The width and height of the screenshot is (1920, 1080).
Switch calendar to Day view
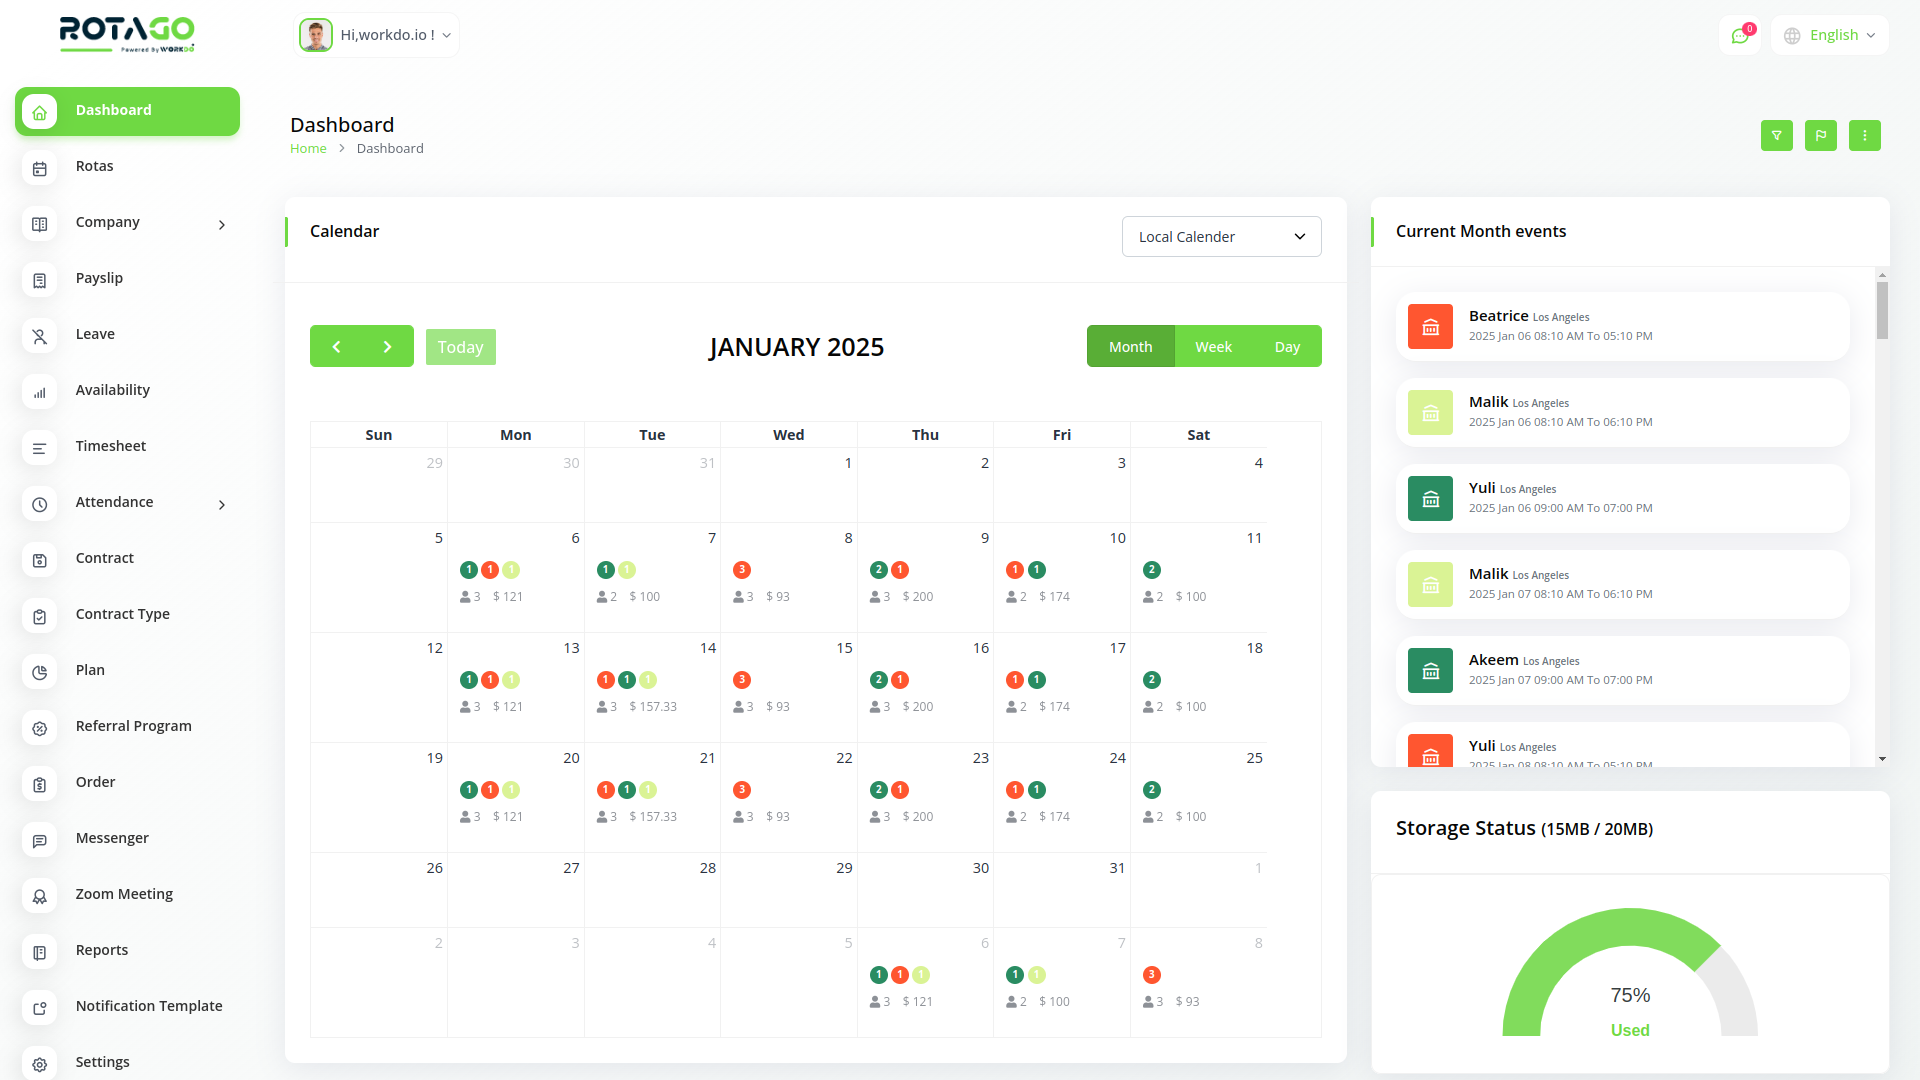point(1287,347)
